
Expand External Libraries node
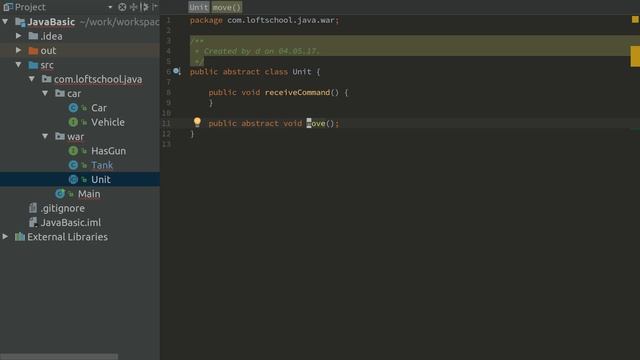5,236
